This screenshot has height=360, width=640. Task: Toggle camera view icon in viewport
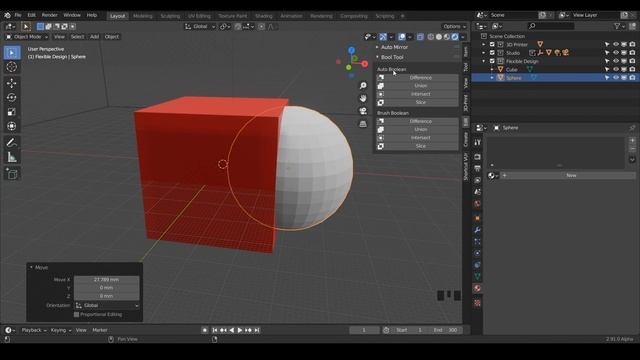[363, 111]
